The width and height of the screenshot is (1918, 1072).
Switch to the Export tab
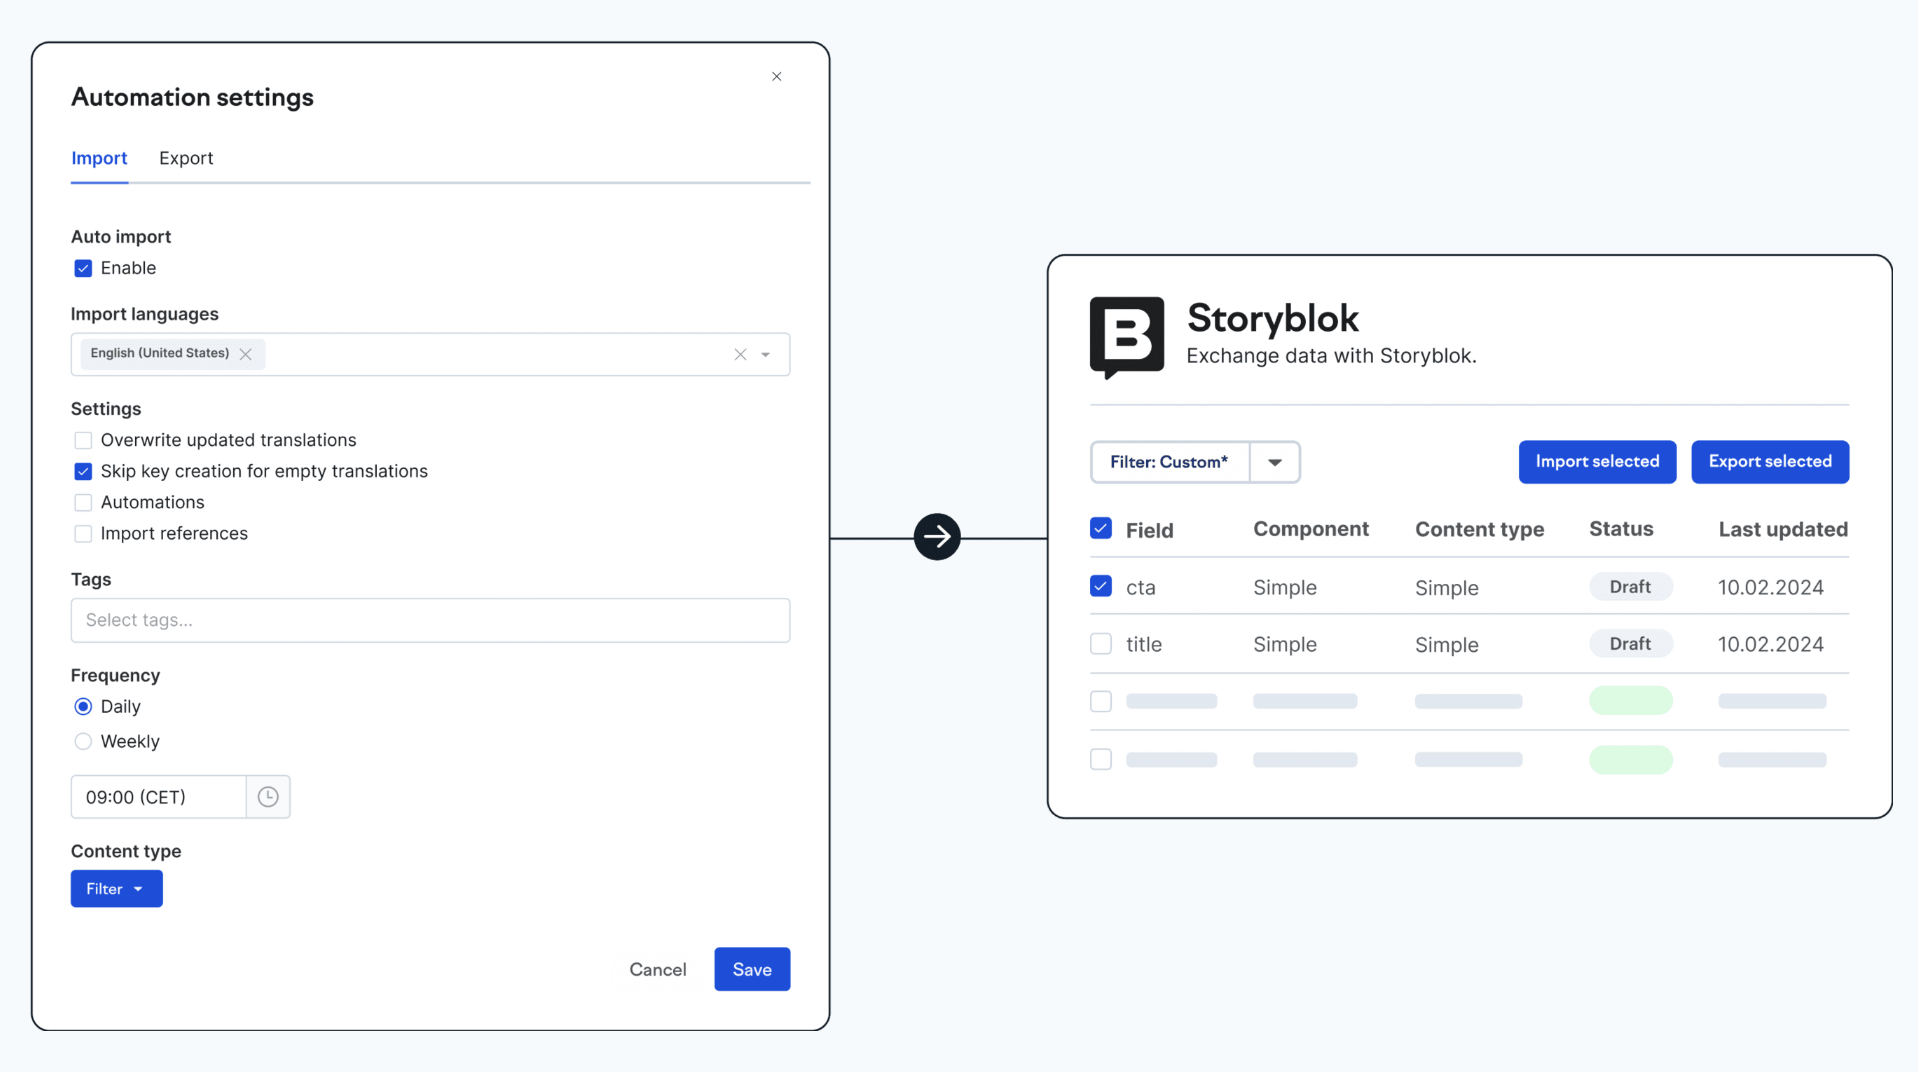click(186, 158)
